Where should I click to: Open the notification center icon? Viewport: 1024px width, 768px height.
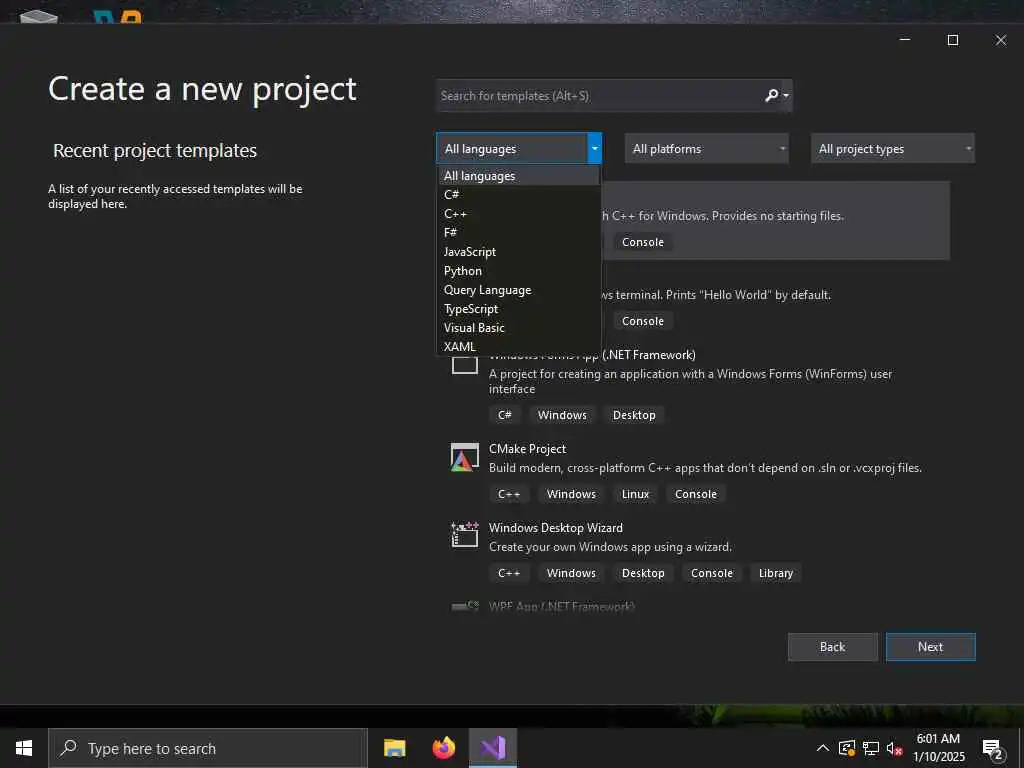pyautogui.click(x=993, y=748)
